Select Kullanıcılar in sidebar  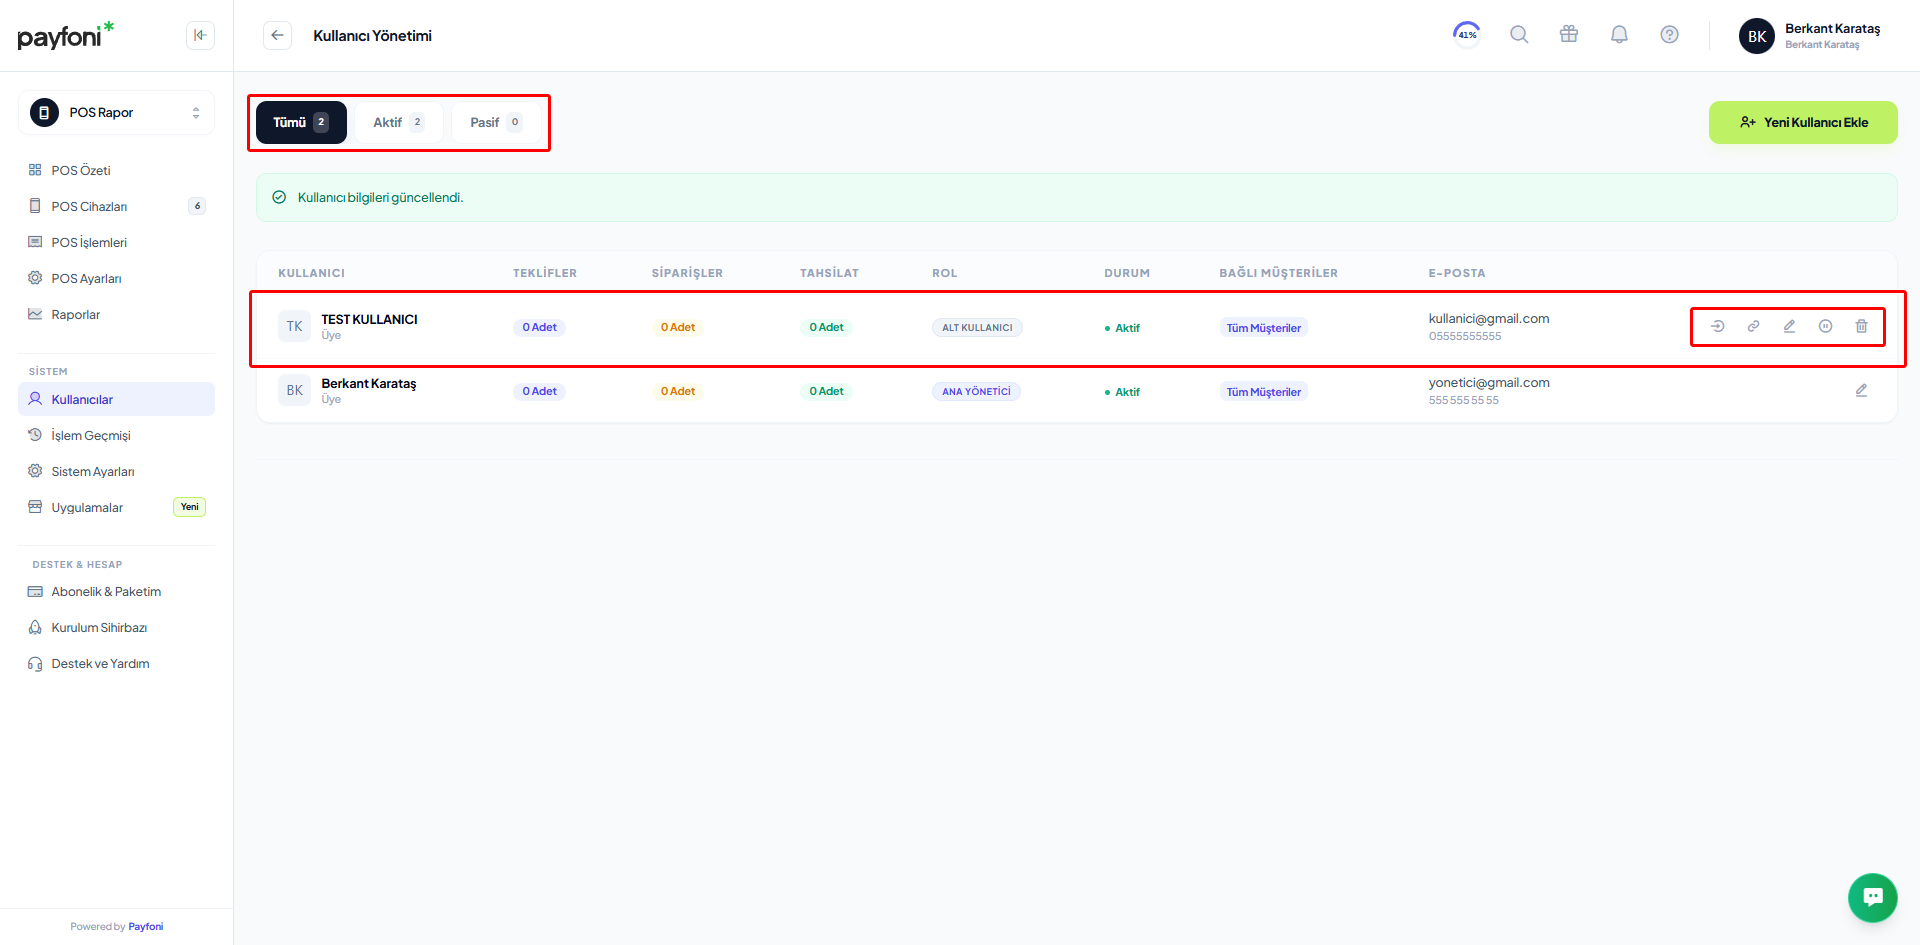tap(116, 399)
